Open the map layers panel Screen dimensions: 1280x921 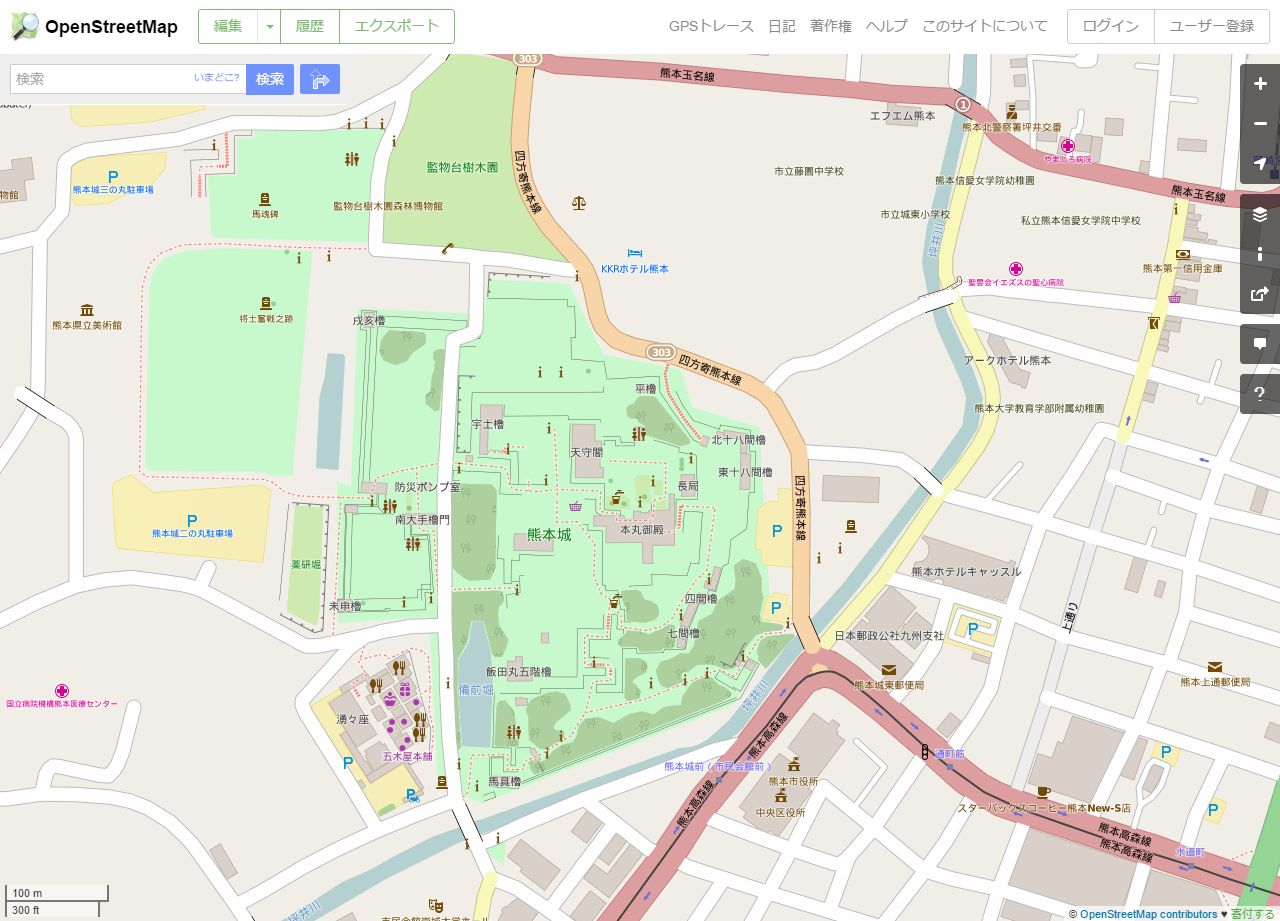pyautogui.click(x=1260, y=214)
